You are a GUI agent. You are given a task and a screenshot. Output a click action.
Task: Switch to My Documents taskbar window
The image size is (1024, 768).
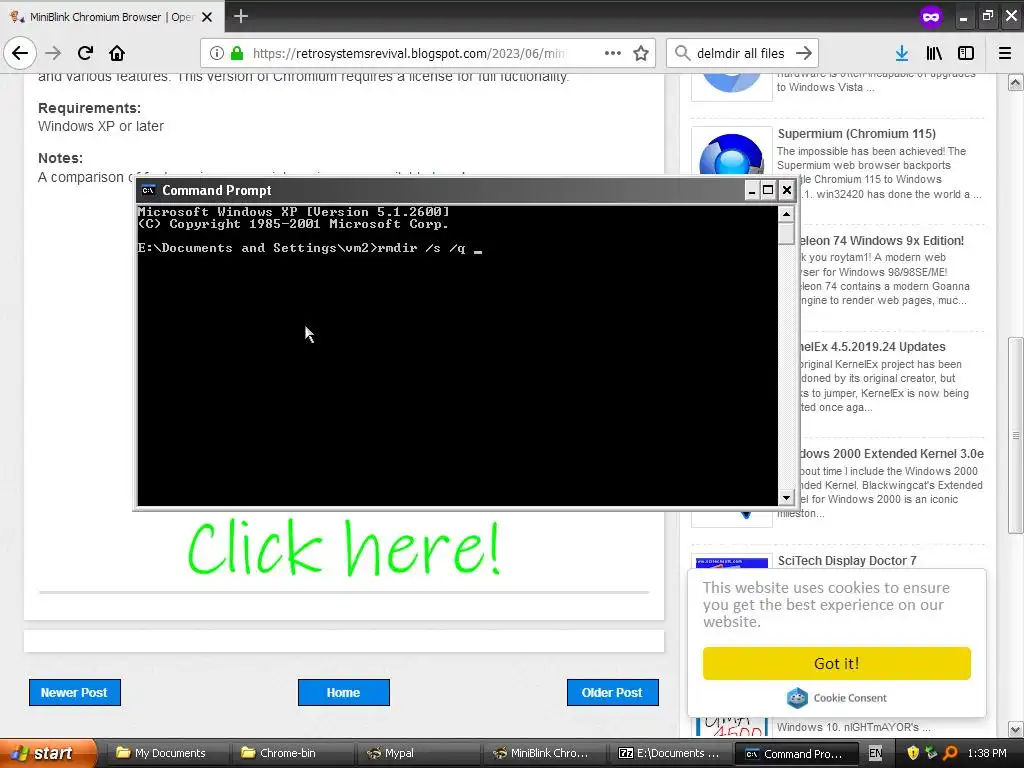pos(167,753)
